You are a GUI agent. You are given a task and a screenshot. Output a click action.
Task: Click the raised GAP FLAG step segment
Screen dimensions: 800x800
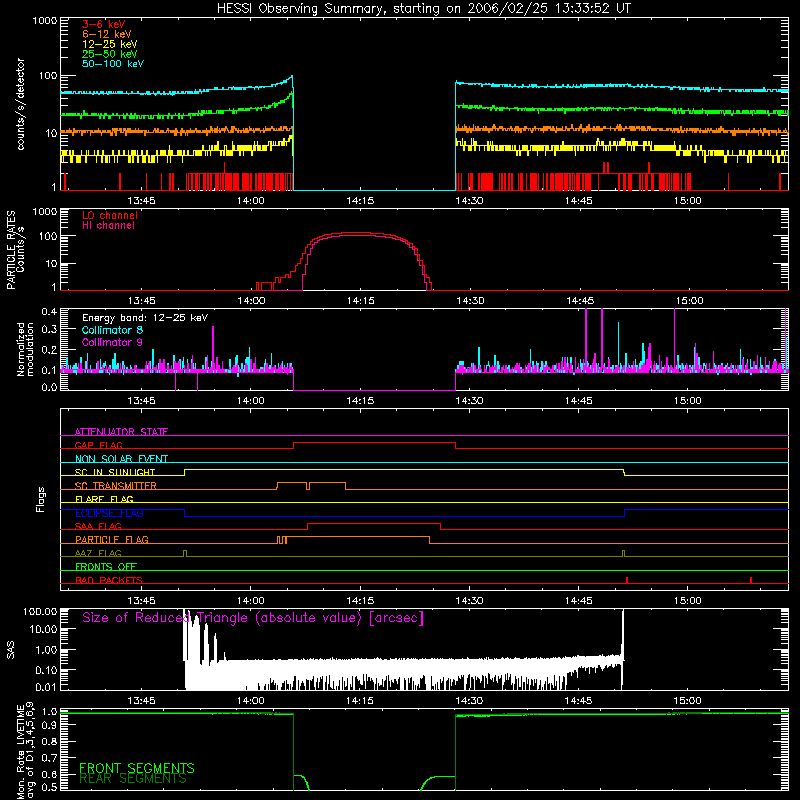coord(374,443)
